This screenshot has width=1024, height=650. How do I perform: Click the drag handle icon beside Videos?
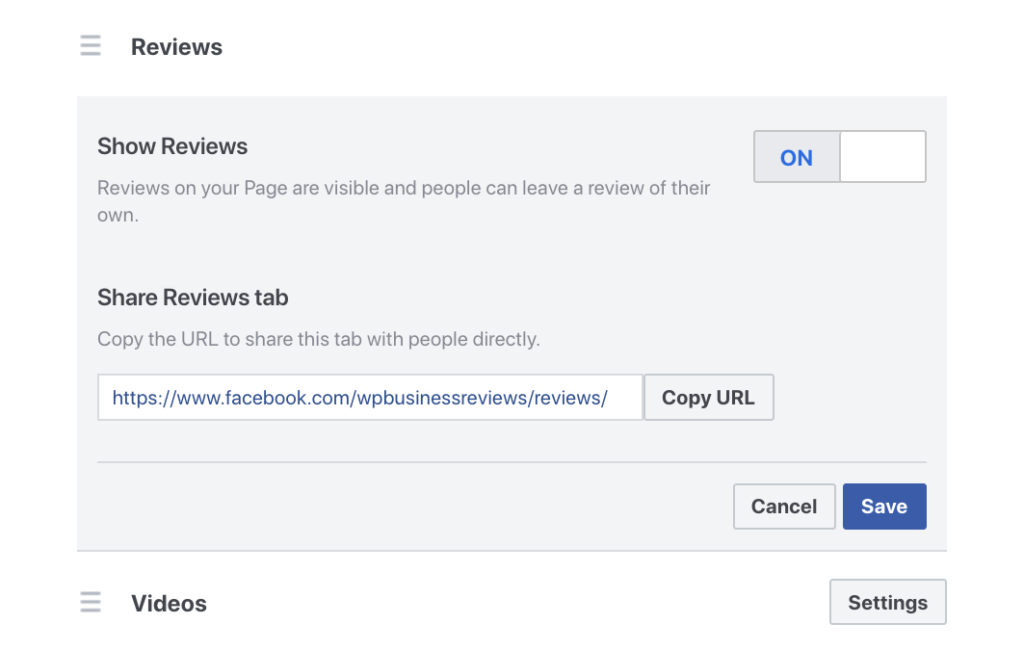(x=91, y=602)
